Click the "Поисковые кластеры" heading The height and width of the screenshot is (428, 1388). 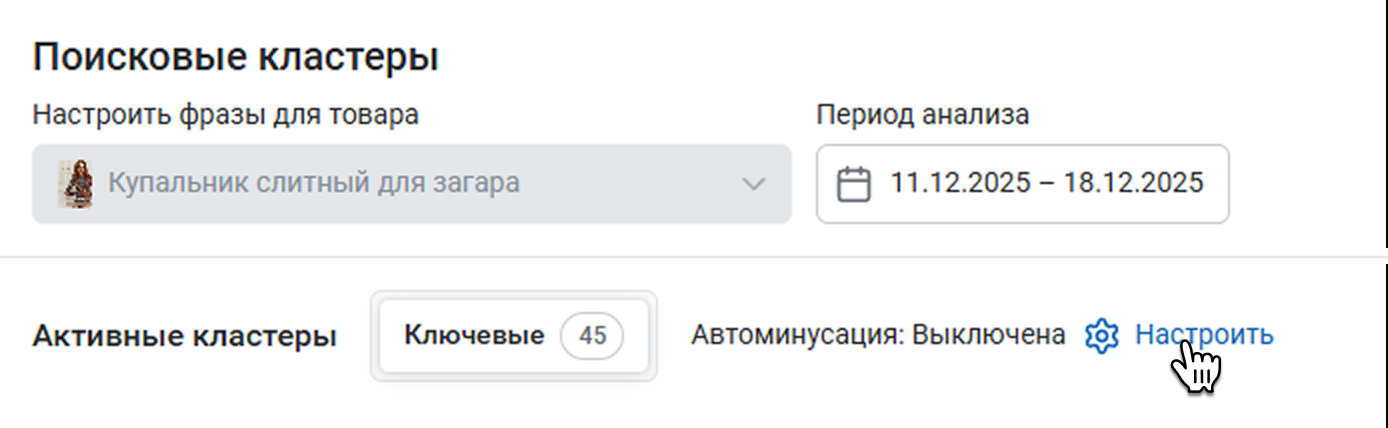click(236, 57)
